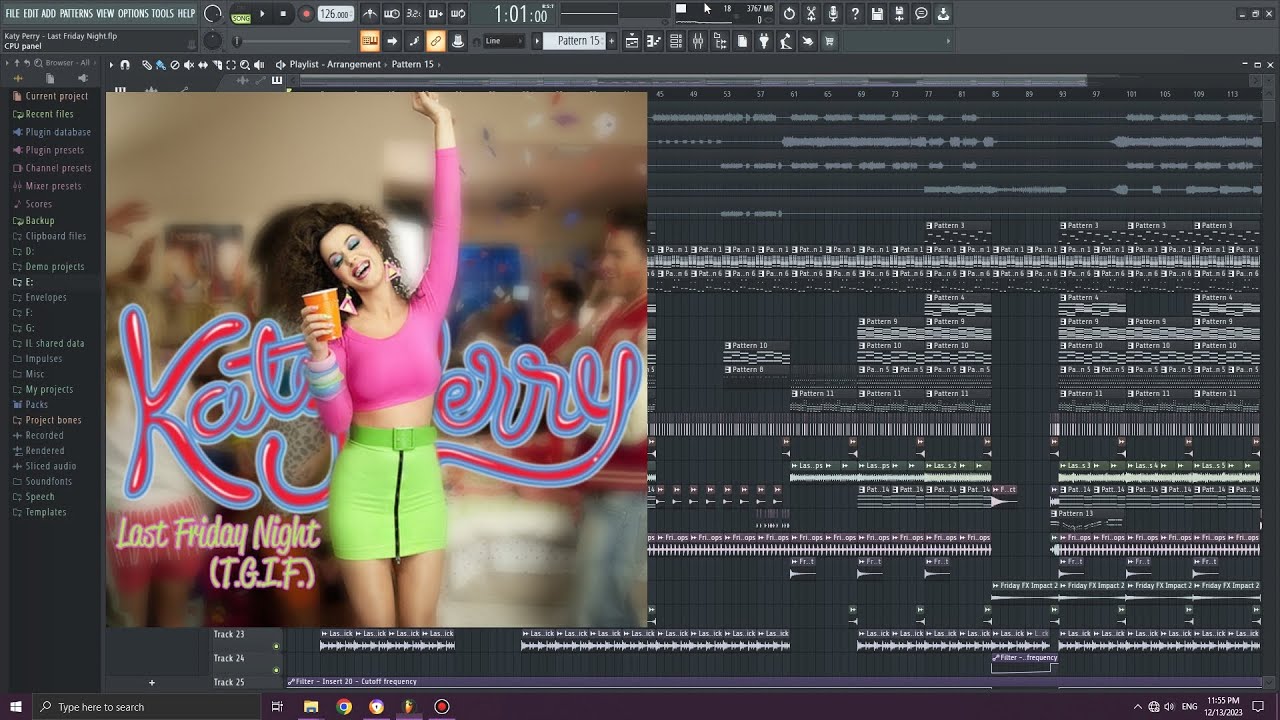Click the plus button beside Pattern 15

(612, 41)
